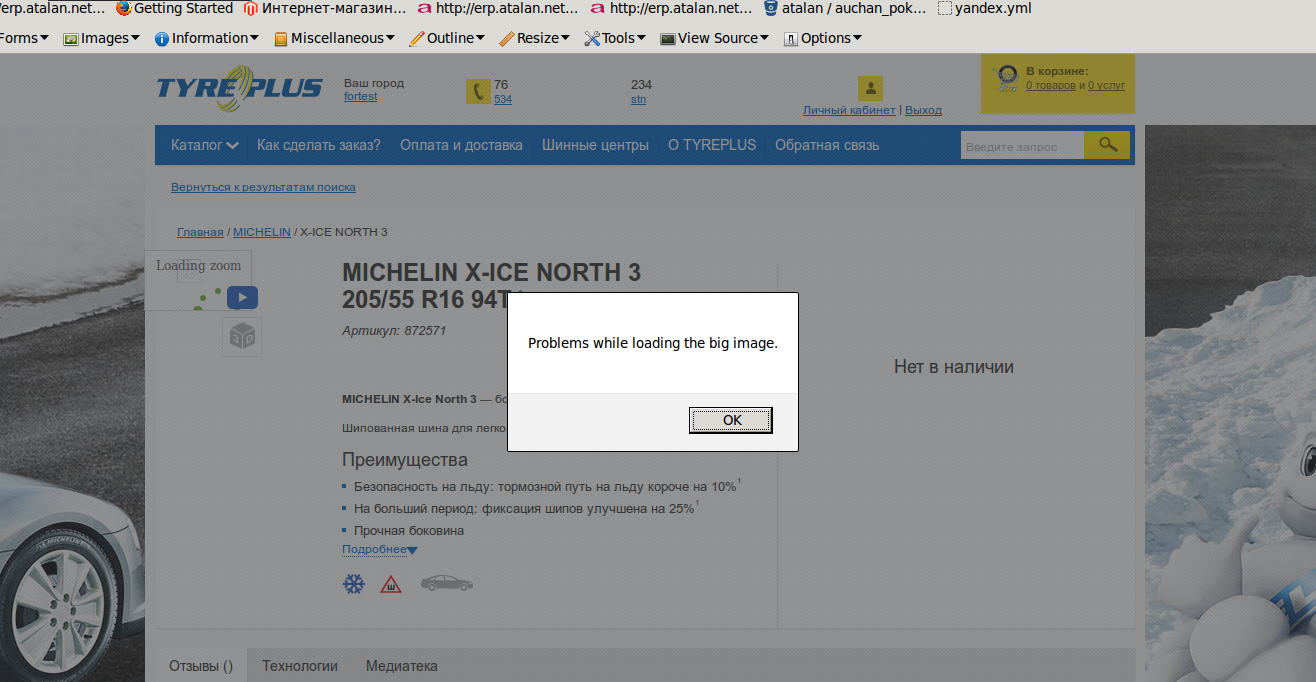Expand the Resize developer toolbar menu

(535, 38)
